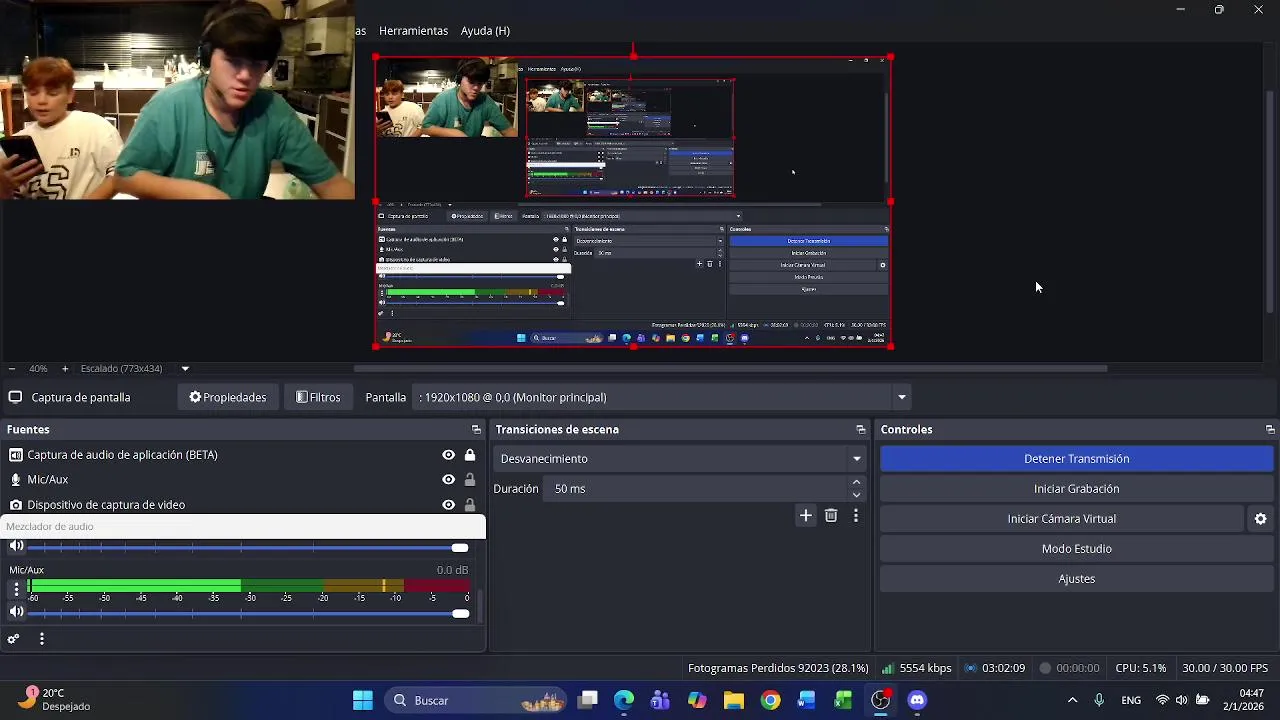Lock the Dispositivo de captura de video source

point(470,505)
